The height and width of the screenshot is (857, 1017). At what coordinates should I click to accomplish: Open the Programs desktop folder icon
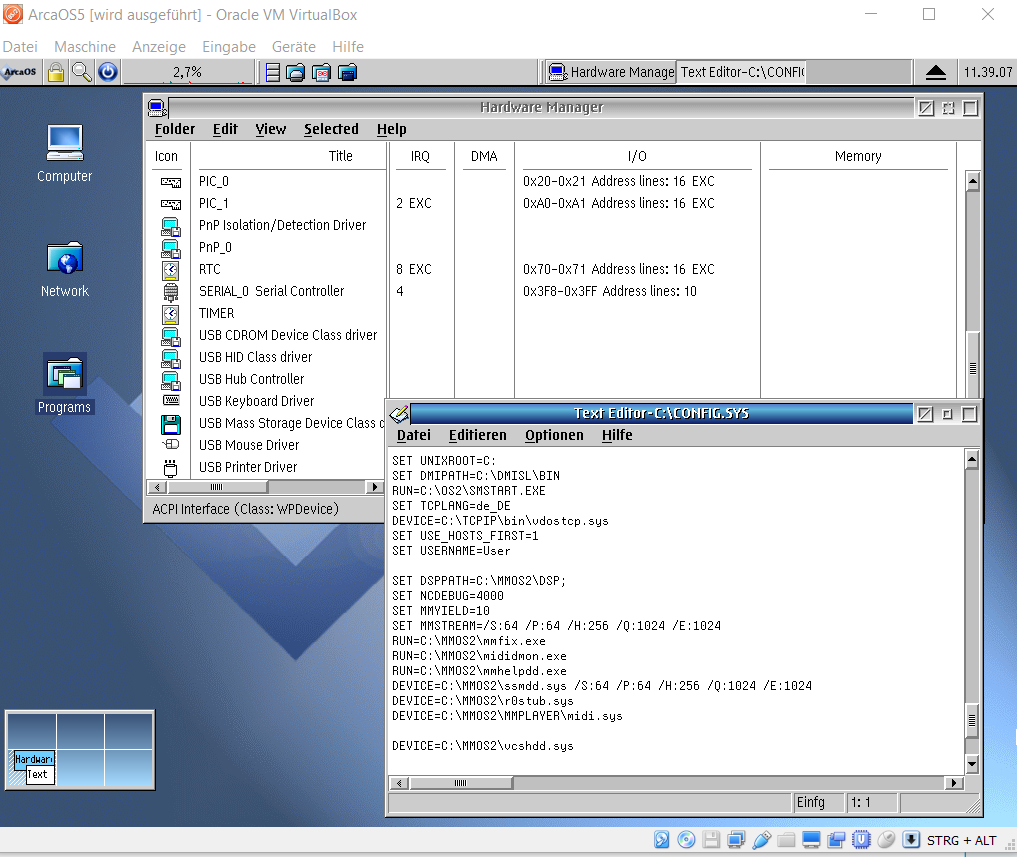coord(65,374)
